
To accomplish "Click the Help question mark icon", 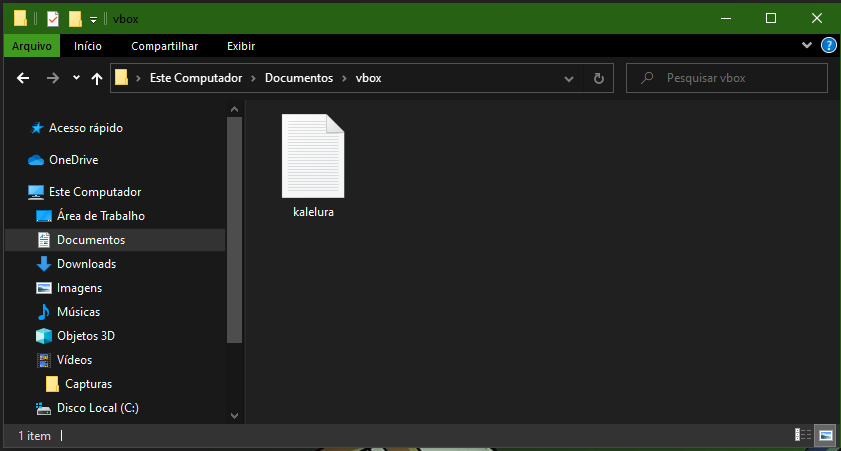I will (828, 45).
